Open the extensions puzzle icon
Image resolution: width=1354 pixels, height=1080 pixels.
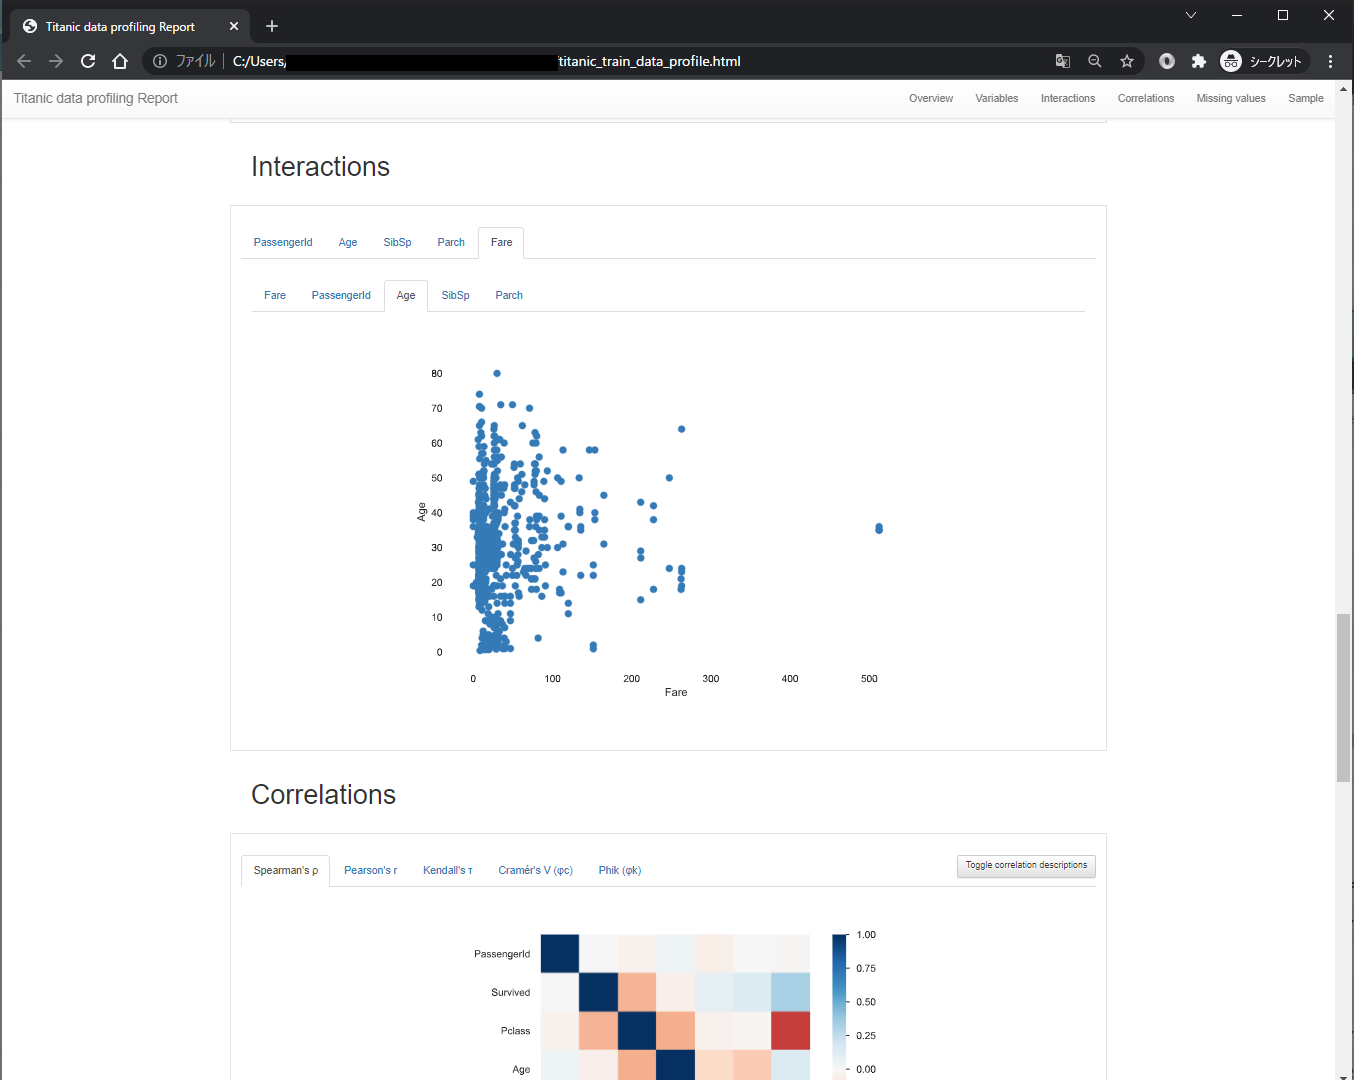pyautogui.click(x=1199, y=61)
